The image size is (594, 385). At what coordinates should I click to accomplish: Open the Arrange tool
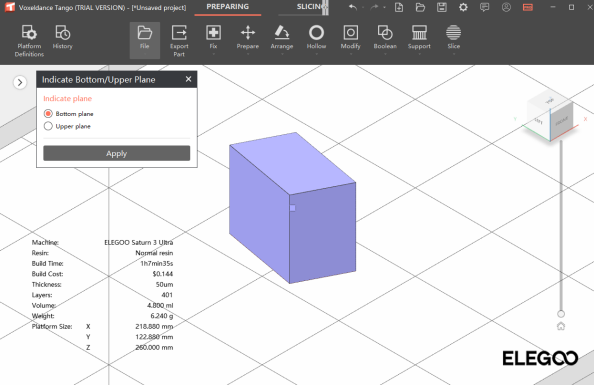(282, 37)
